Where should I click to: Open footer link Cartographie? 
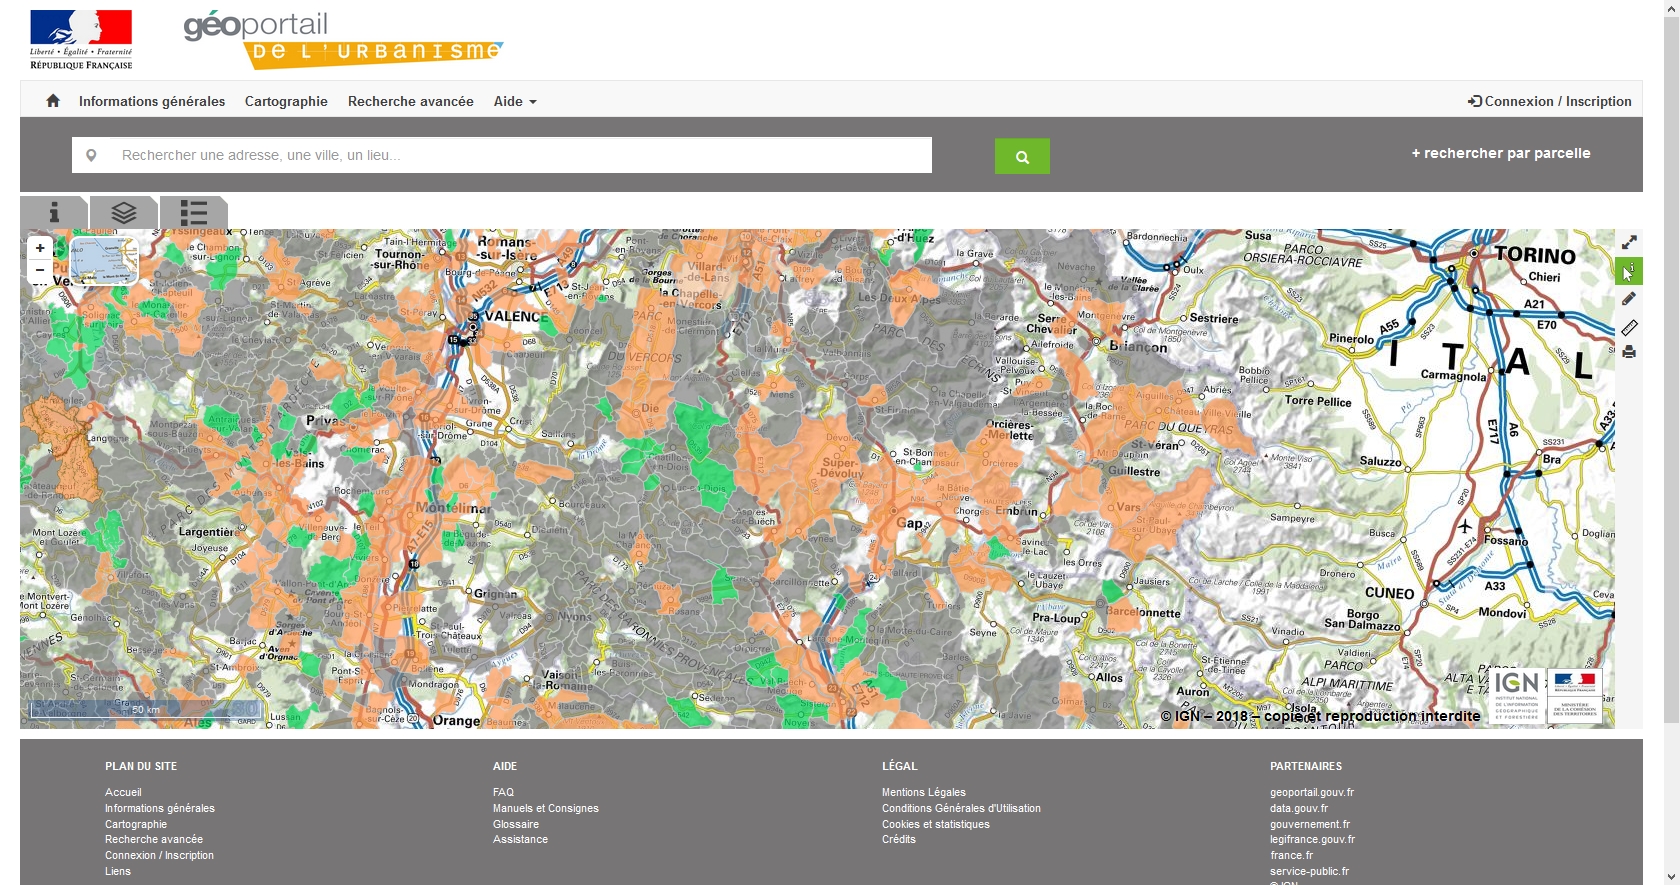point(136,824)
